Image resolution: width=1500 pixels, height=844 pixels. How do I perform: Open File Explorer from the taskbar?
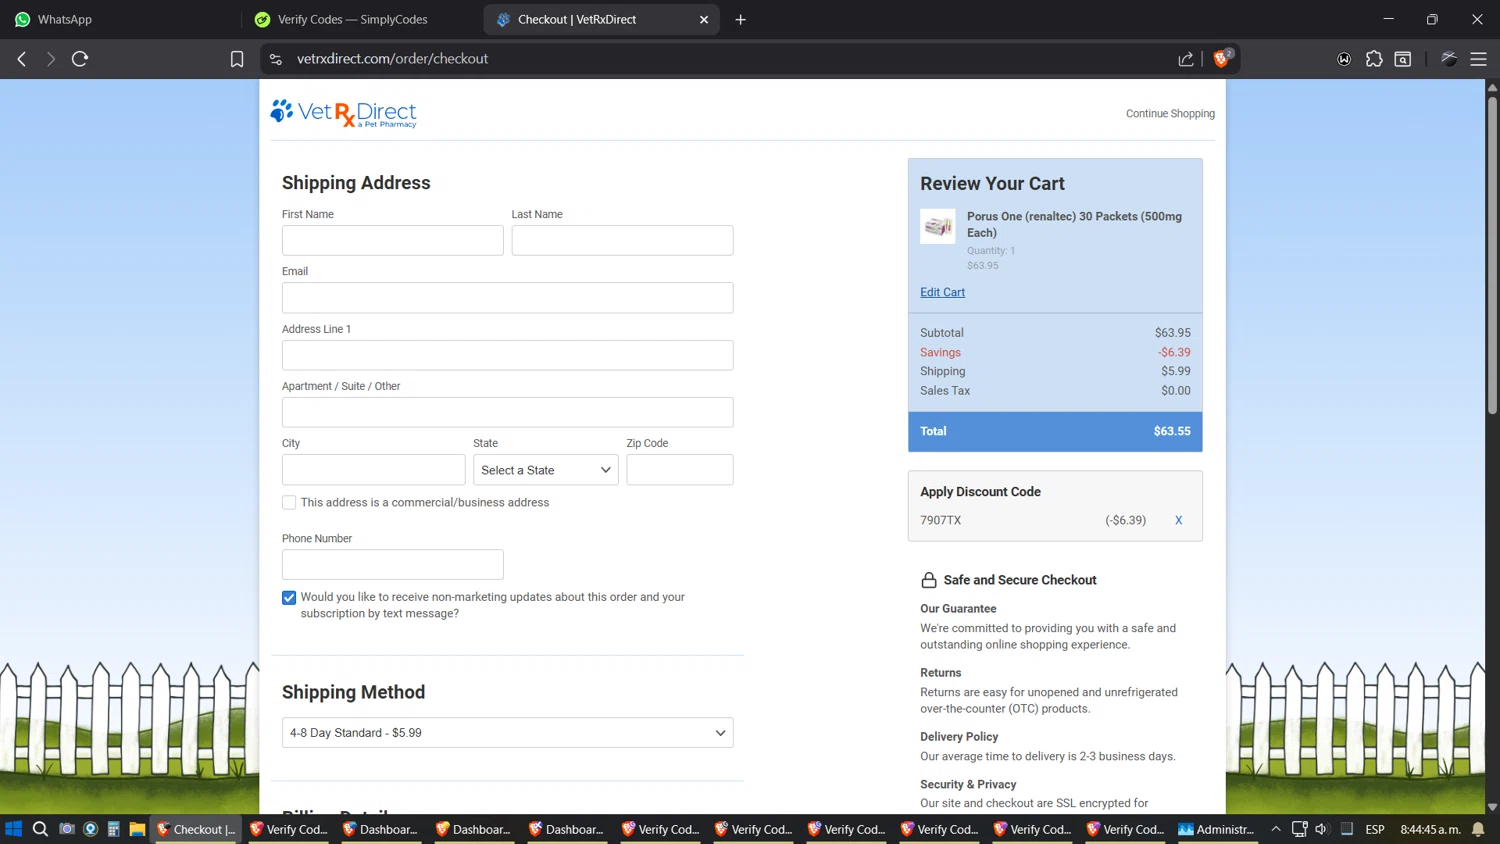[137, 829]
